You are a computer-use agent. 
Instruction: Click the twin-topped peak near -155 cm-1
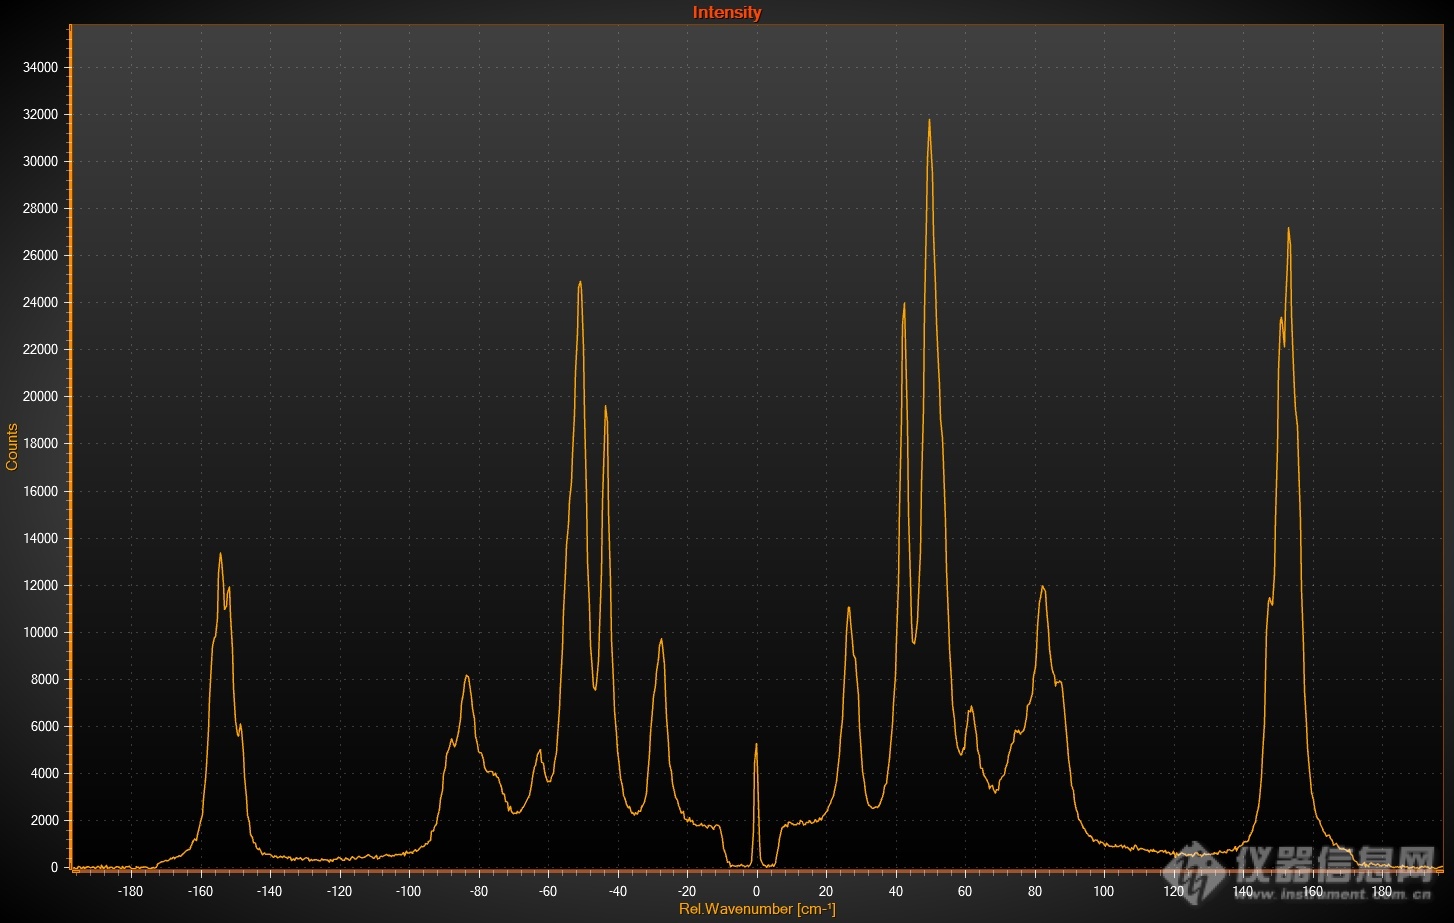click(221, 556)
